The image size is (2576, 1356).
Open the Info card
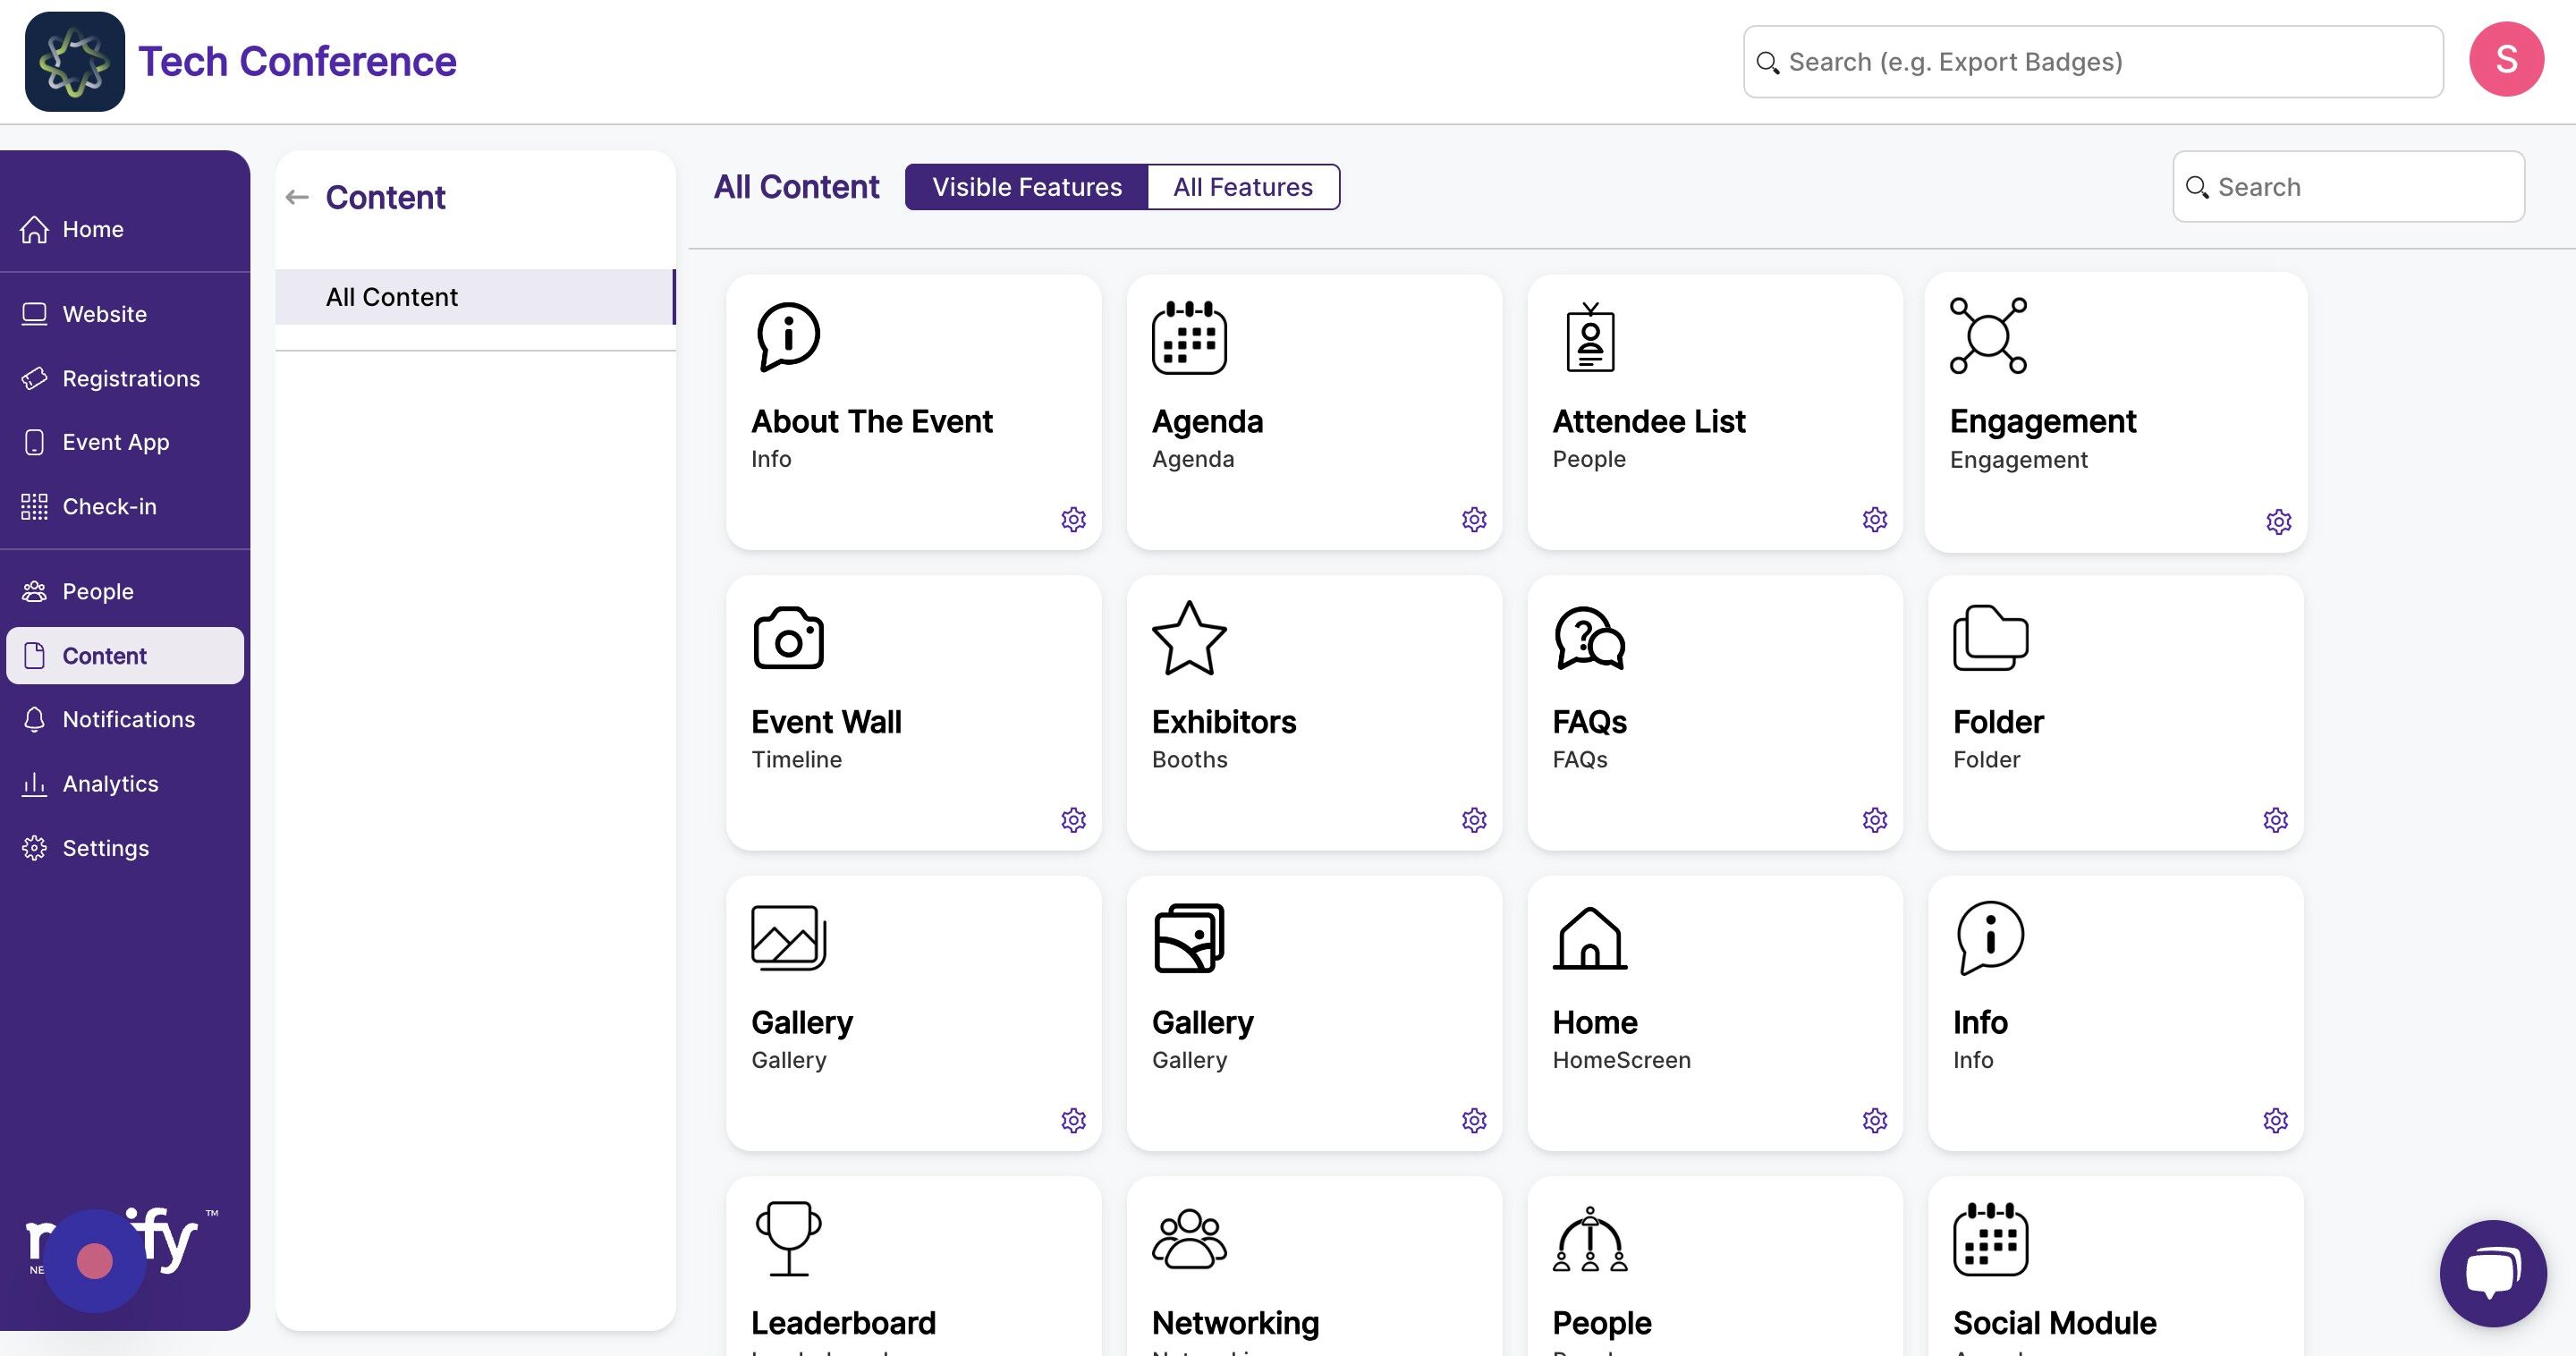coord(2114,1012)
